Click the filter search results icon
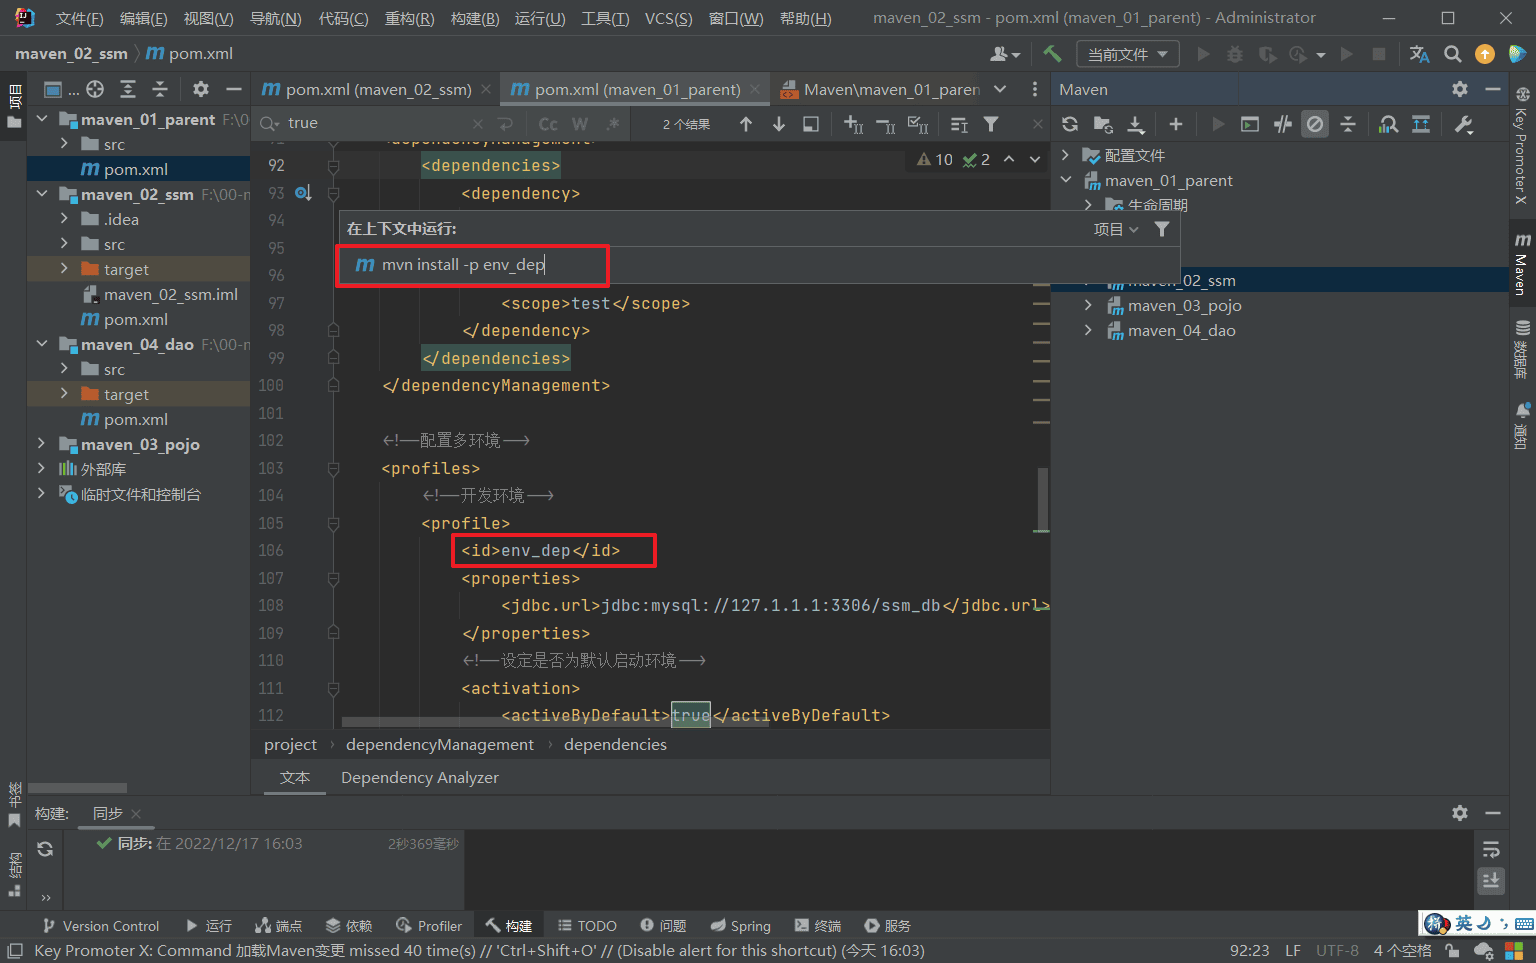The height and width of the screenshot is (963, 1536). pos(991,124)
